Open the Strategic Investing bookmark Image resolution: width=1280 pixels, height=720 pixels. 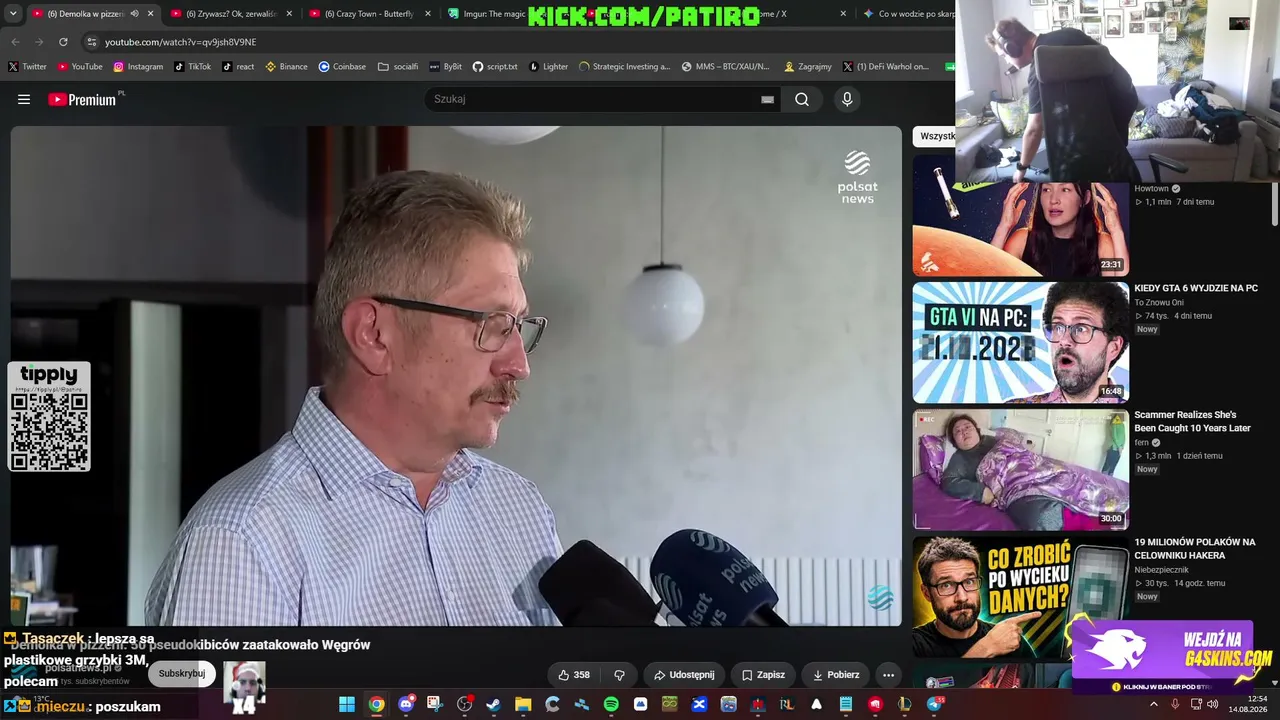[625, 67]
